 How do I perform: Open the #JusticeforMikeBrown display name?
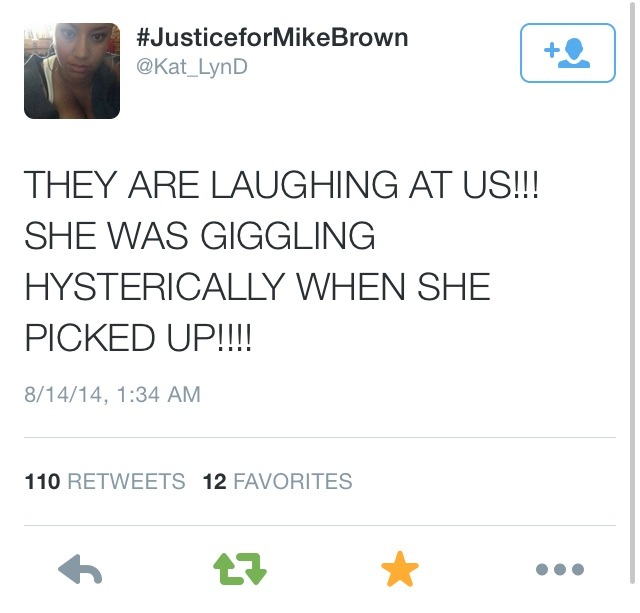272,38
